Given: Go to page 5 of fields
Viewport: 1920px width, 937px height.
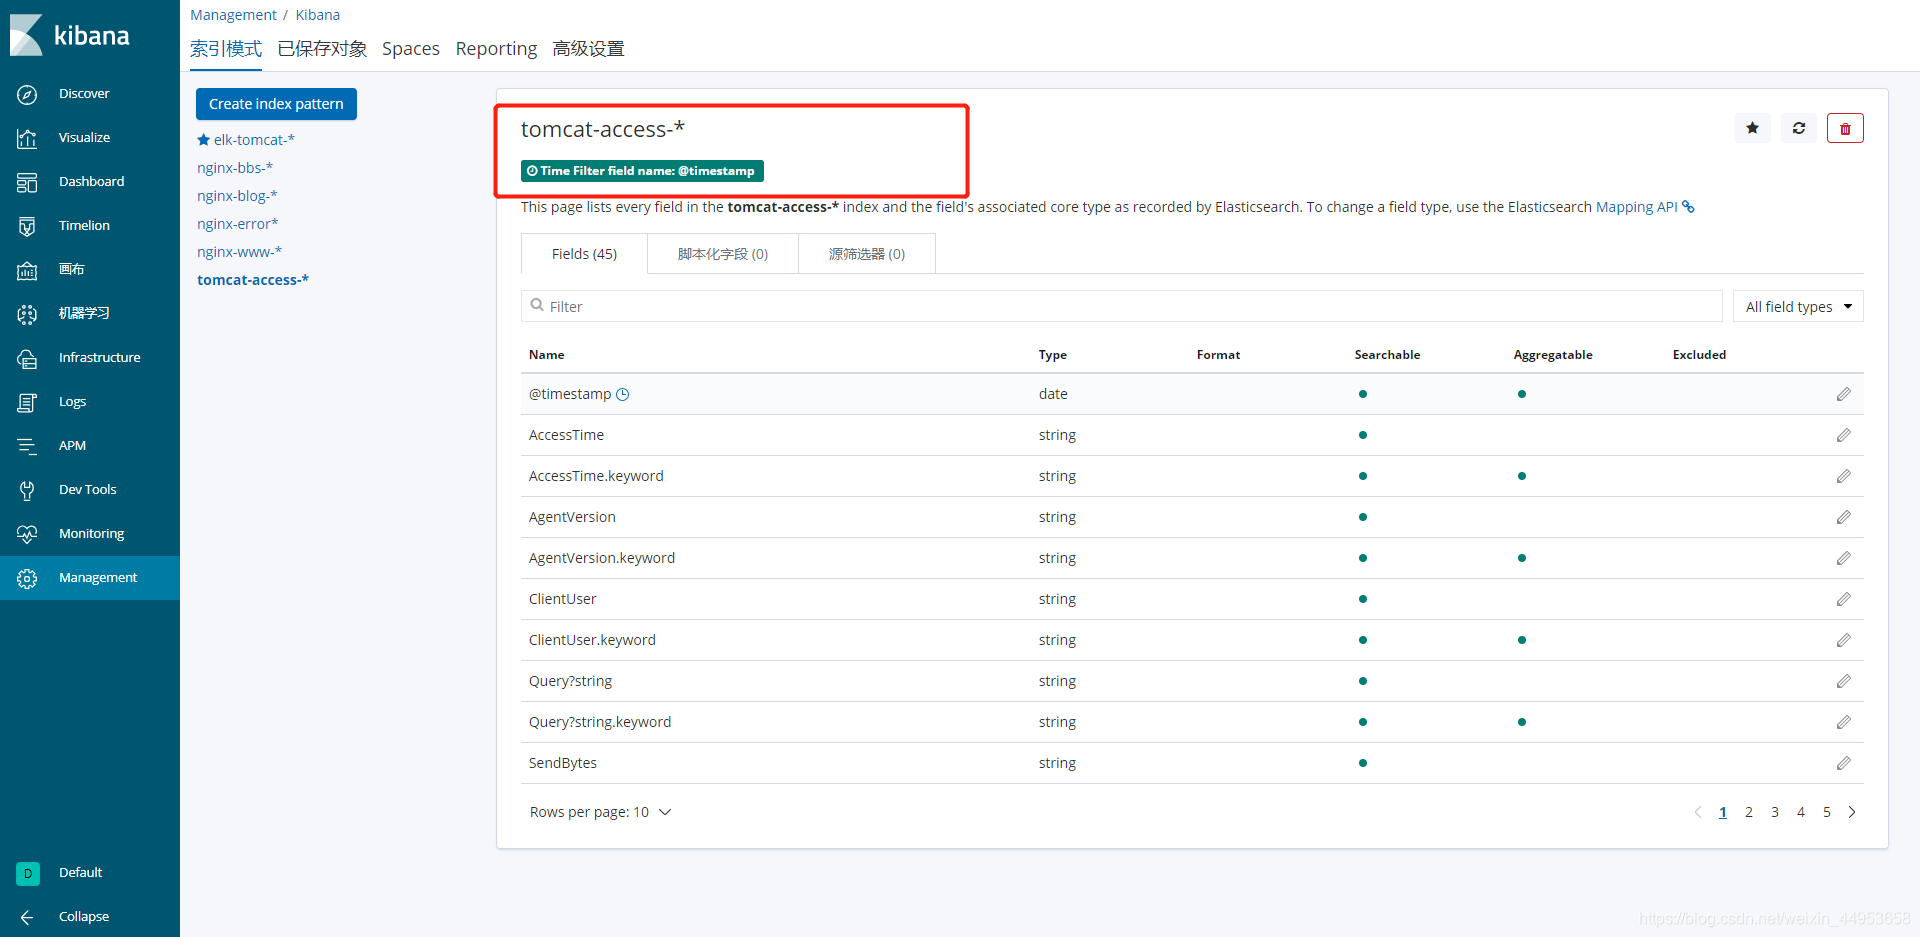Looking at the screenshot, I should (1827, 812).
